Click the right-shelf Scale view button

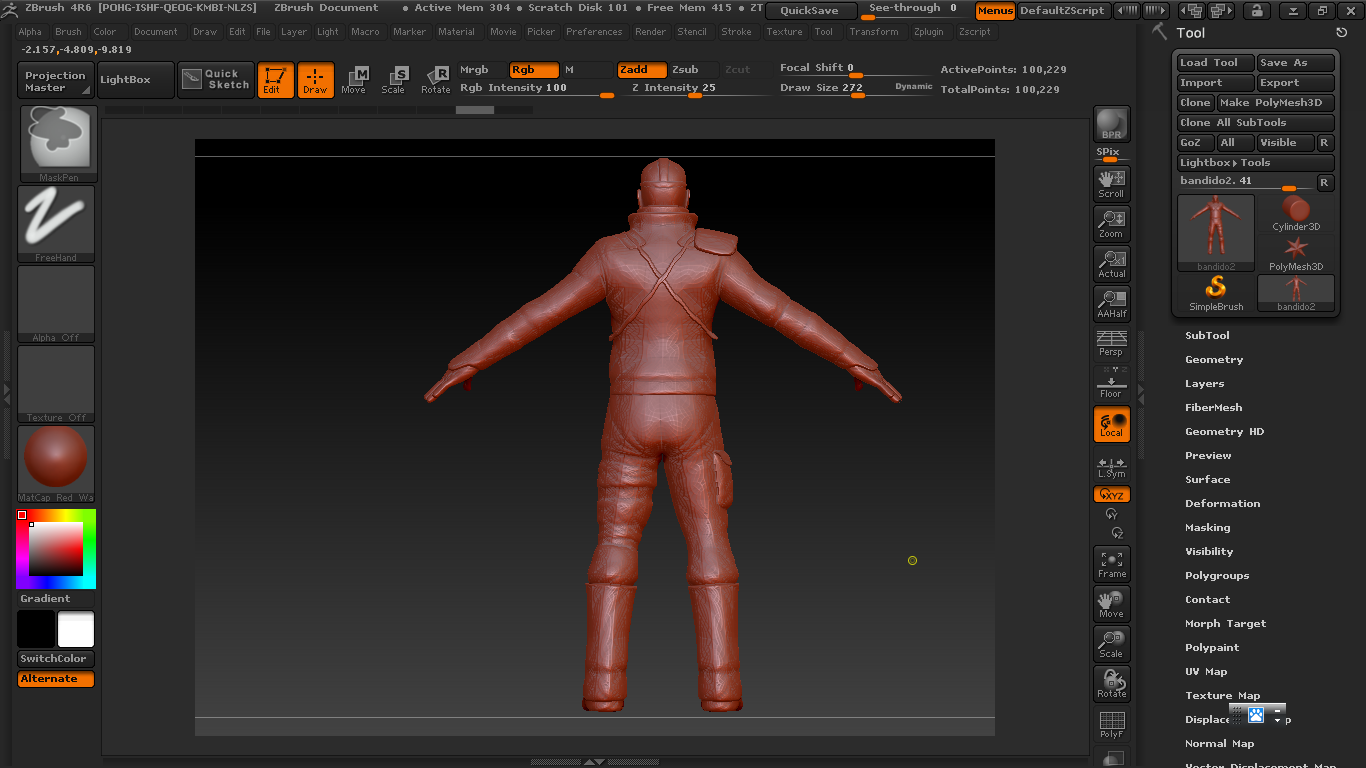pyautogui.click(x=1111, y=644)
